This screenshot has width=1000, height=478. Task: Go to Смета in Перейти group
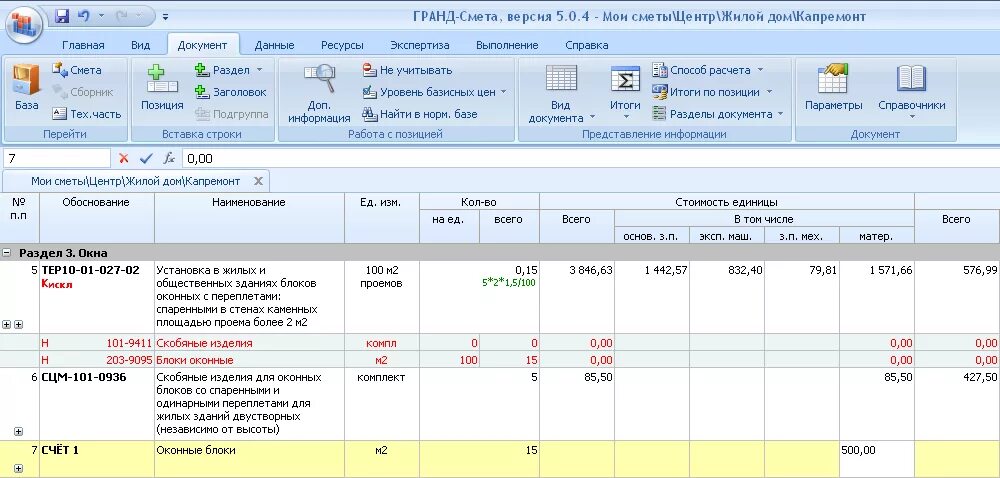77,70
